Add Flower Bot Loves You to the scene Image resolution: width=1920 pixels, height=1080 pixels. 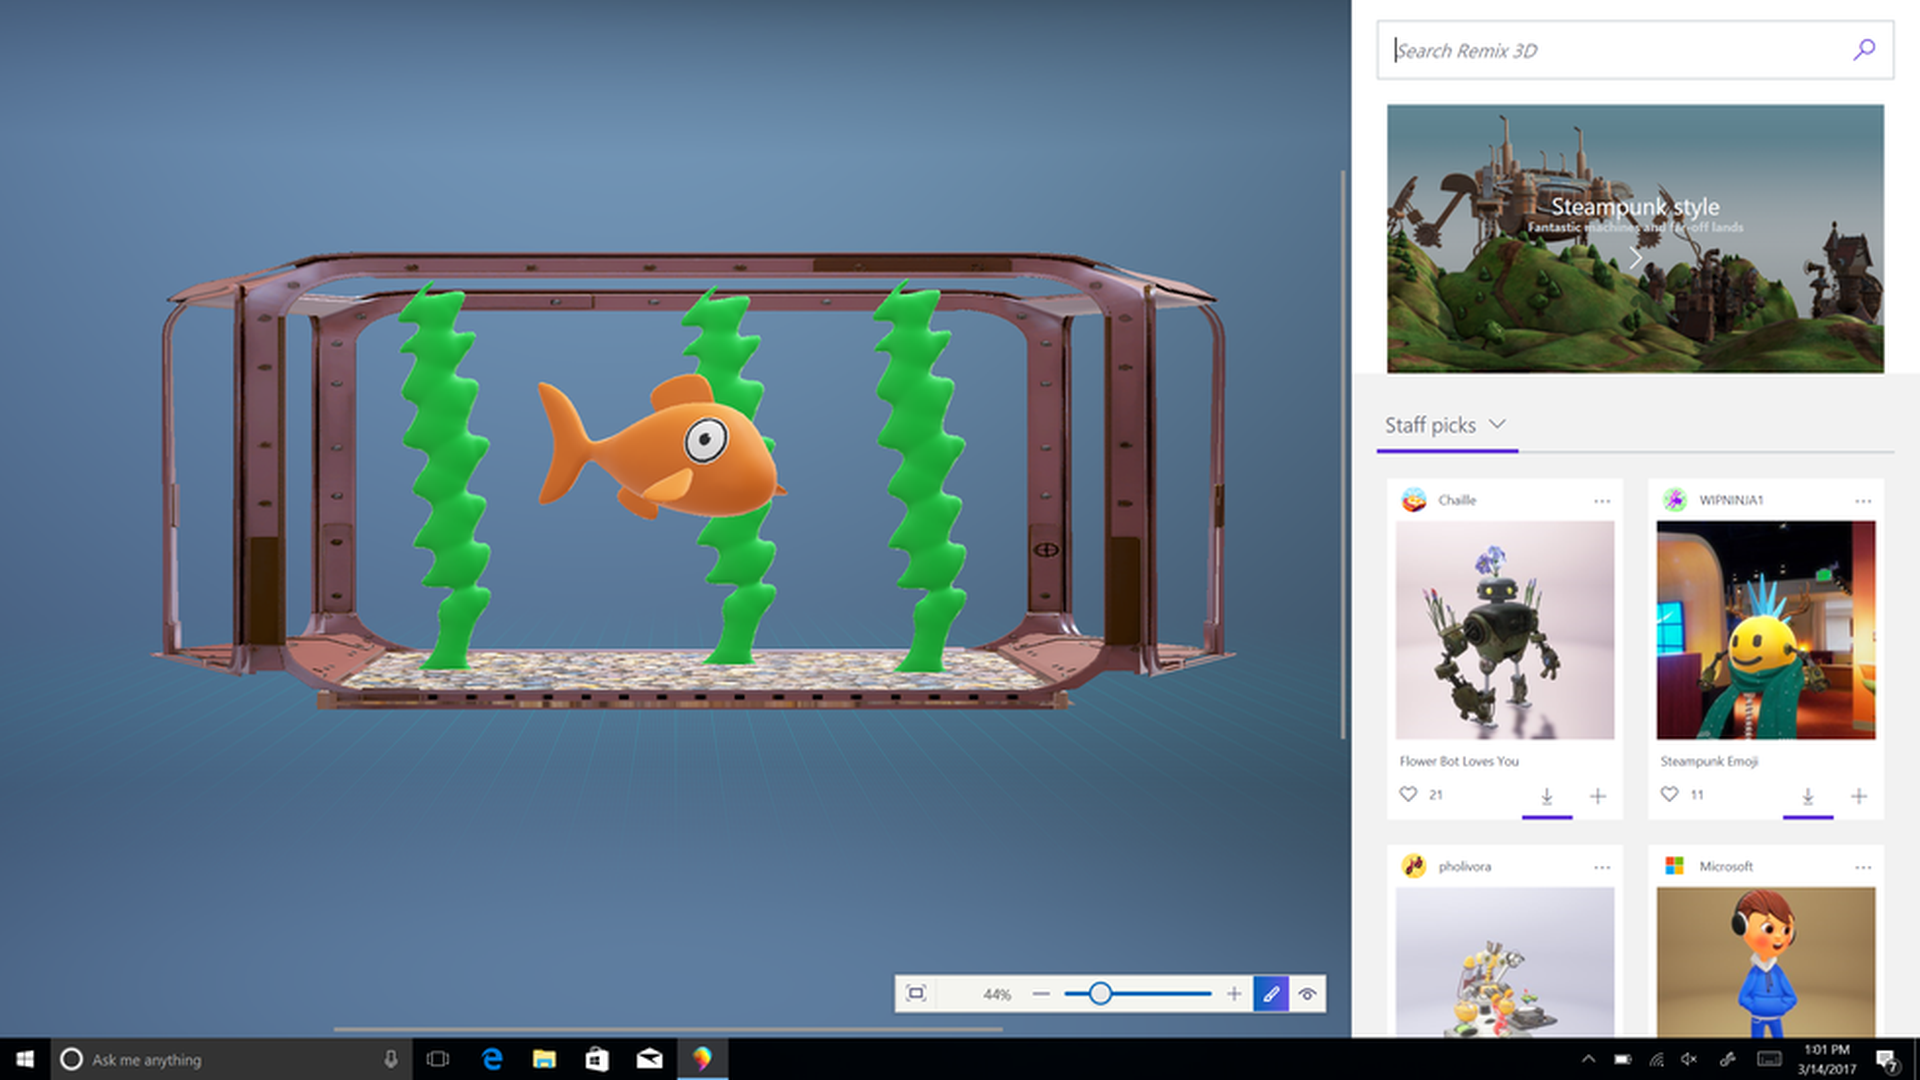[x=1597, y=796]
